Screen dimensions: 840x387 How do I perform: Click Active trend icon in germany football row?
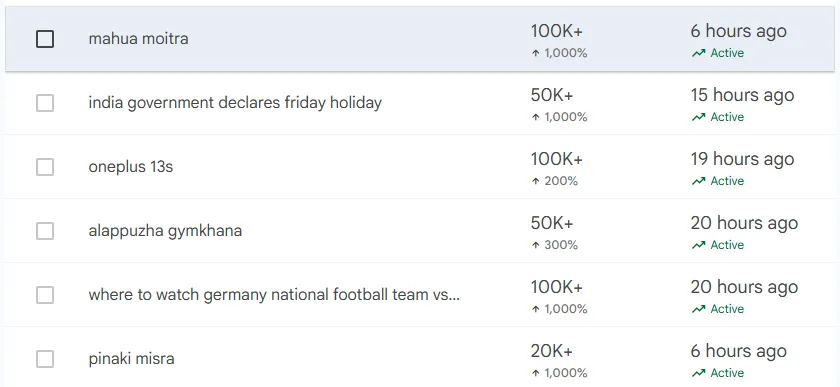click(x=698, y=309)
